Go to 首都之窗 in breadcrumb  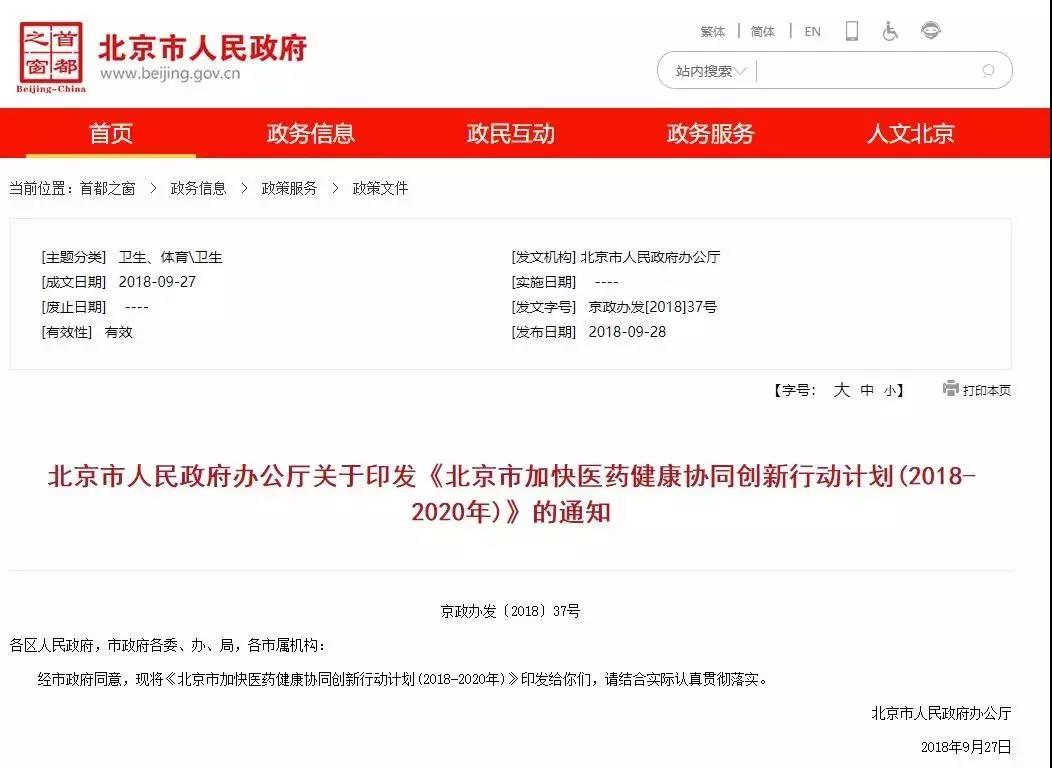107,188
